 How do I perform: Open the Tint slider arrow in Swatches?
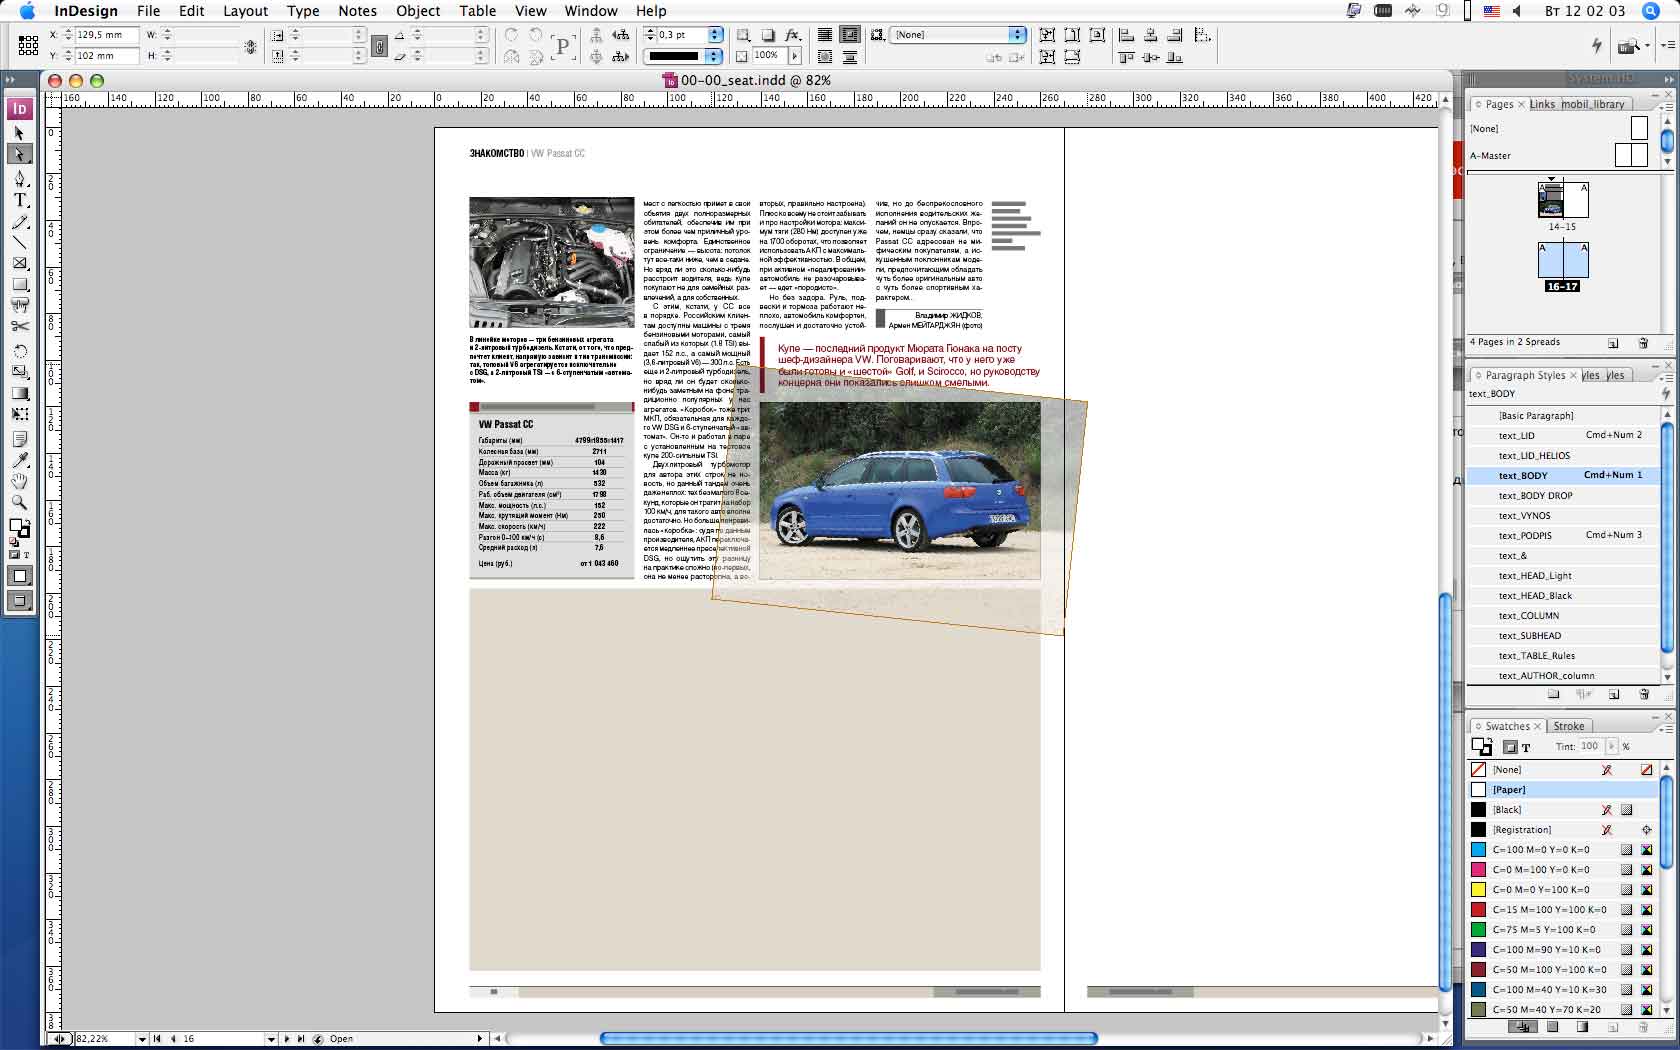point(1611,746)
